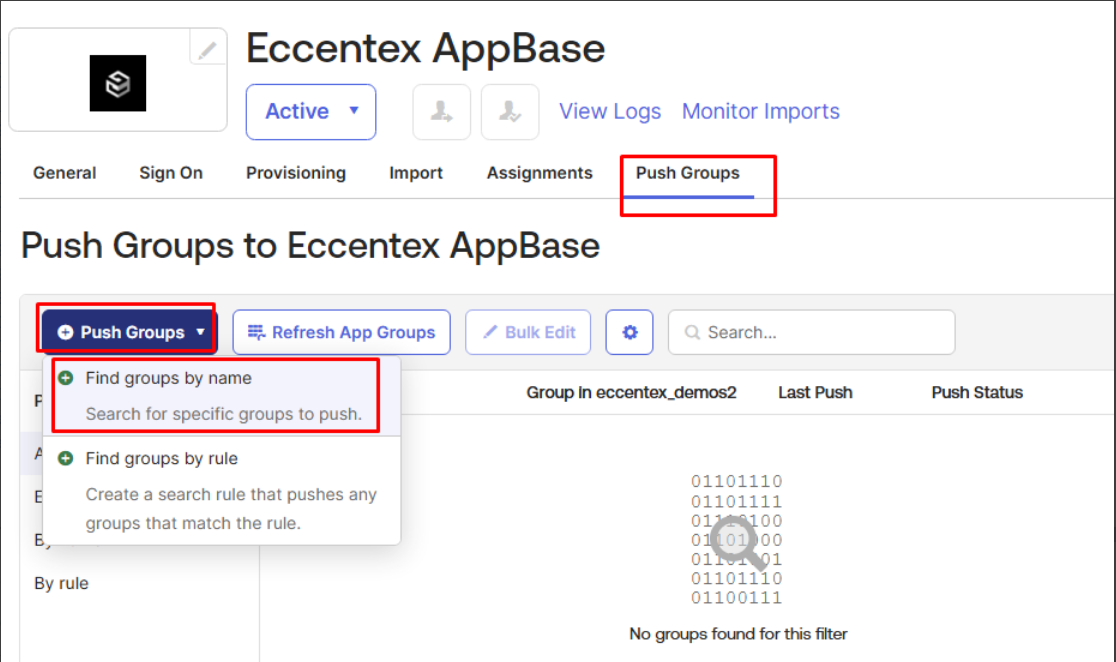Image resolution: width=1116 pixels, height=662 pixels.
Task: Open the gear settings icon
Action: tap(630, 332)
